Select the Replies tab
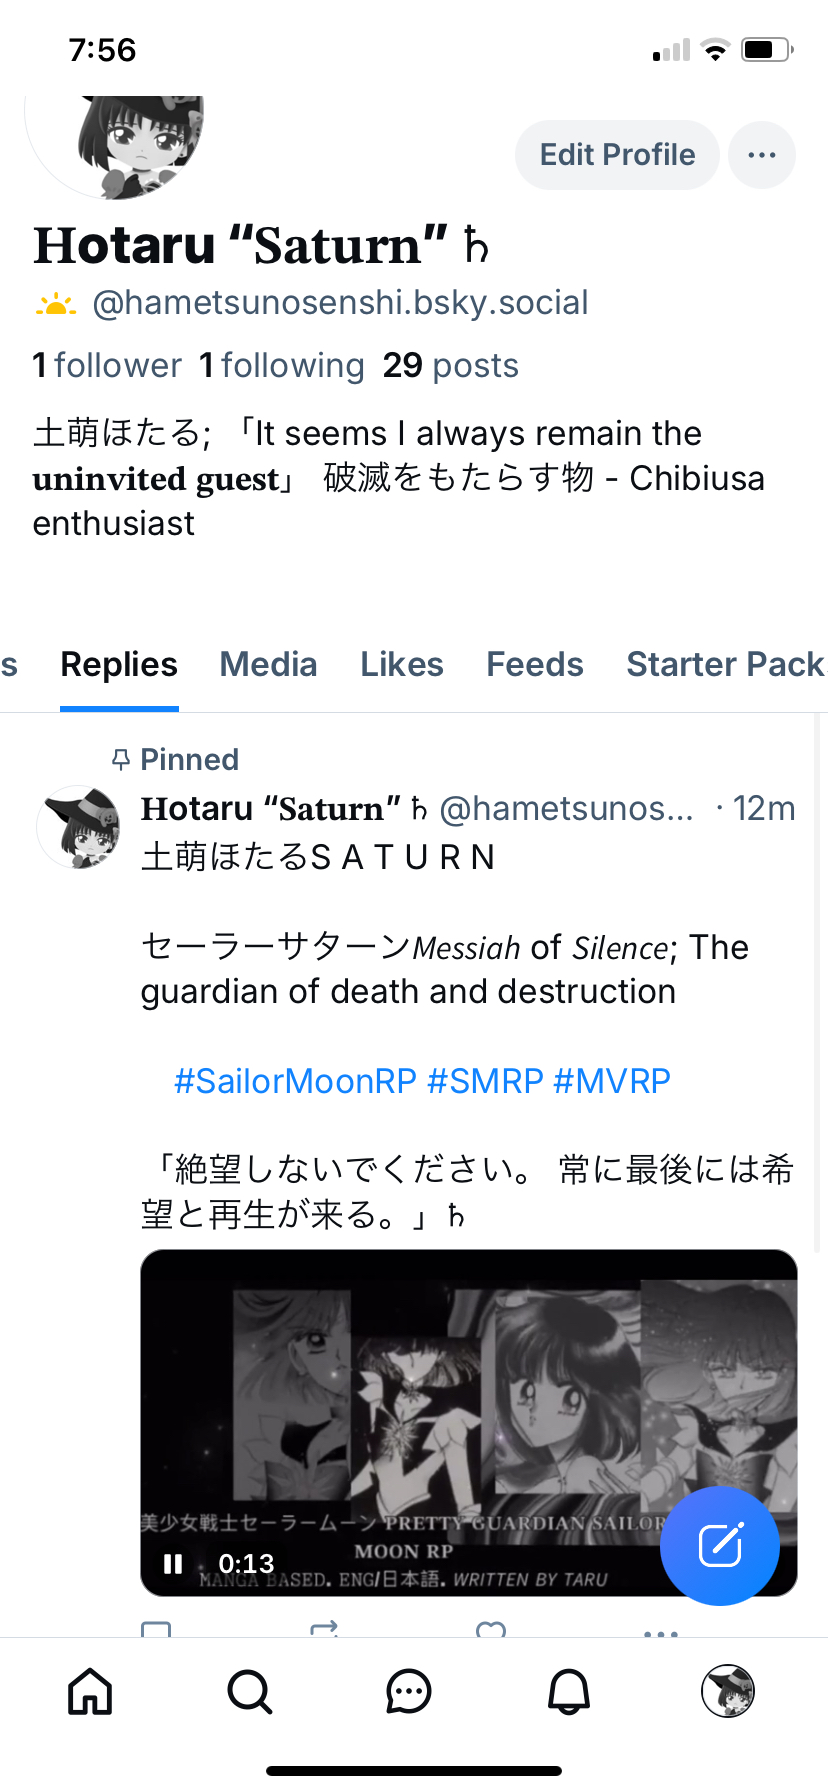The width and height of the screenshot is (828, 1792). 119,665
